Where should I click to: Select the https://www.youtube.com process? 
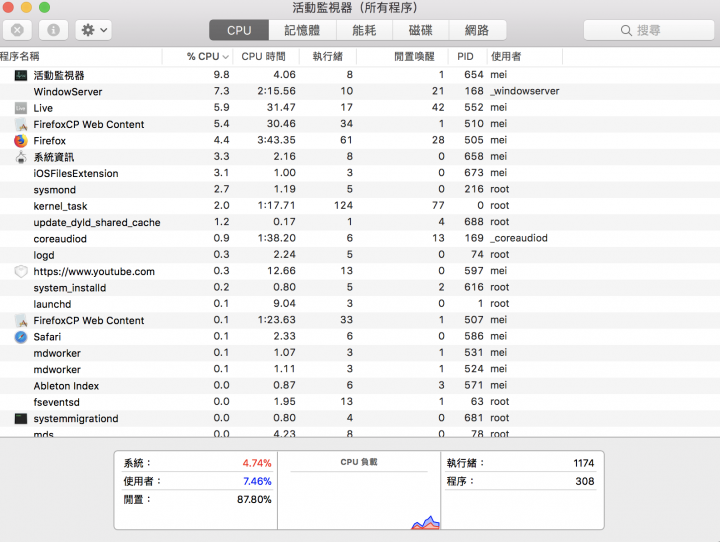point(360,271)
